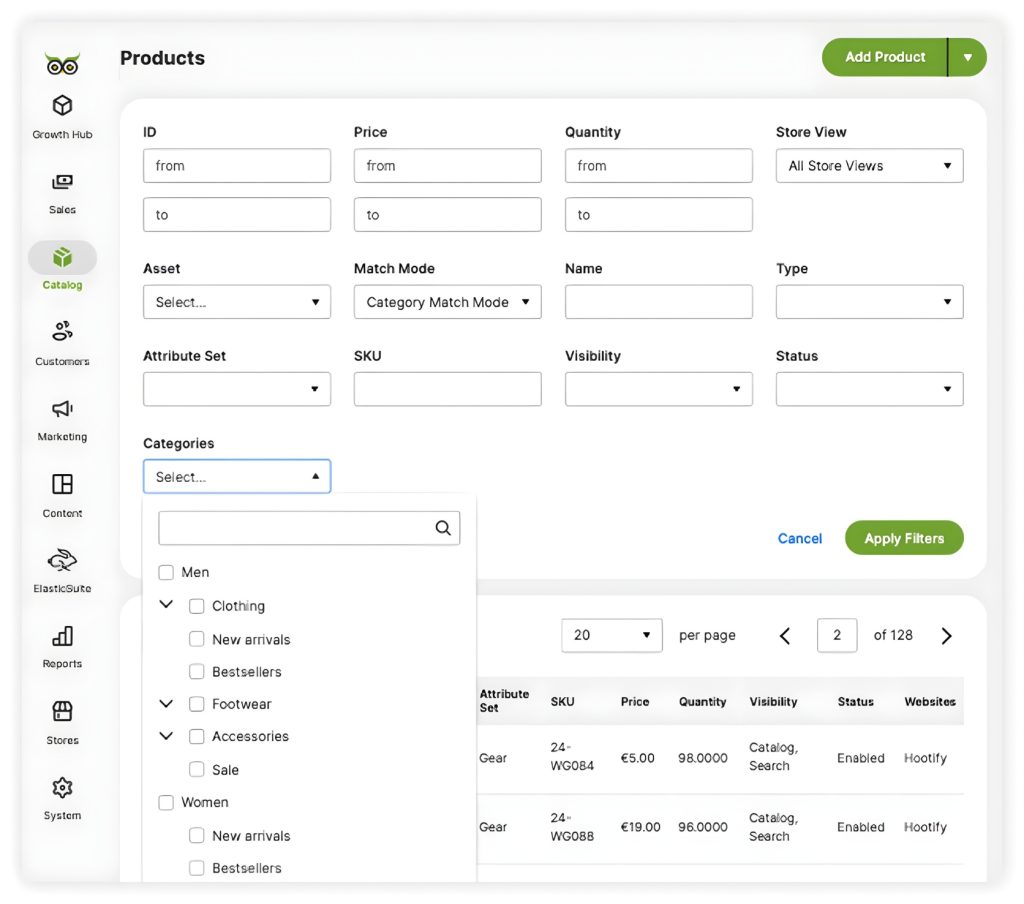
Task: Select the Catalog sidebar menu item
Action: pyautogui.click(x=62, y=267)
